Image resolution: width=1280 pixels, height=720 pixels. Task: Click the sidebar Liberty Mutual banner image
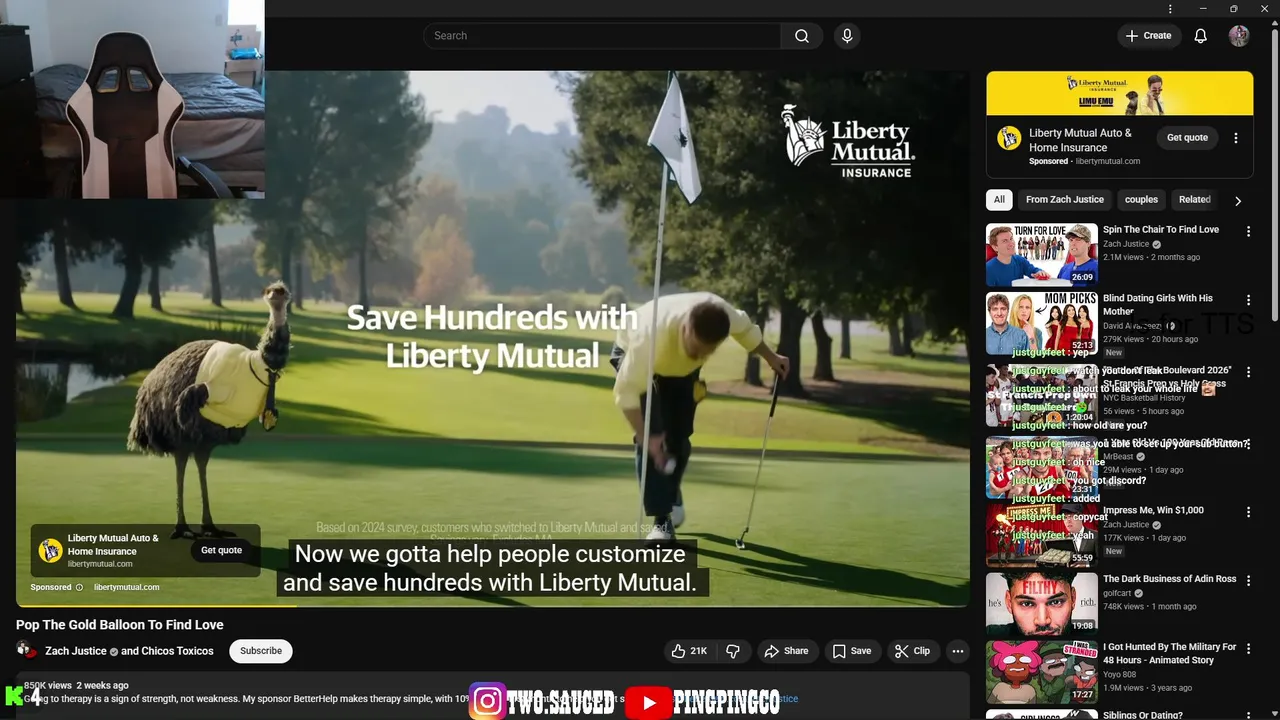1119,93
